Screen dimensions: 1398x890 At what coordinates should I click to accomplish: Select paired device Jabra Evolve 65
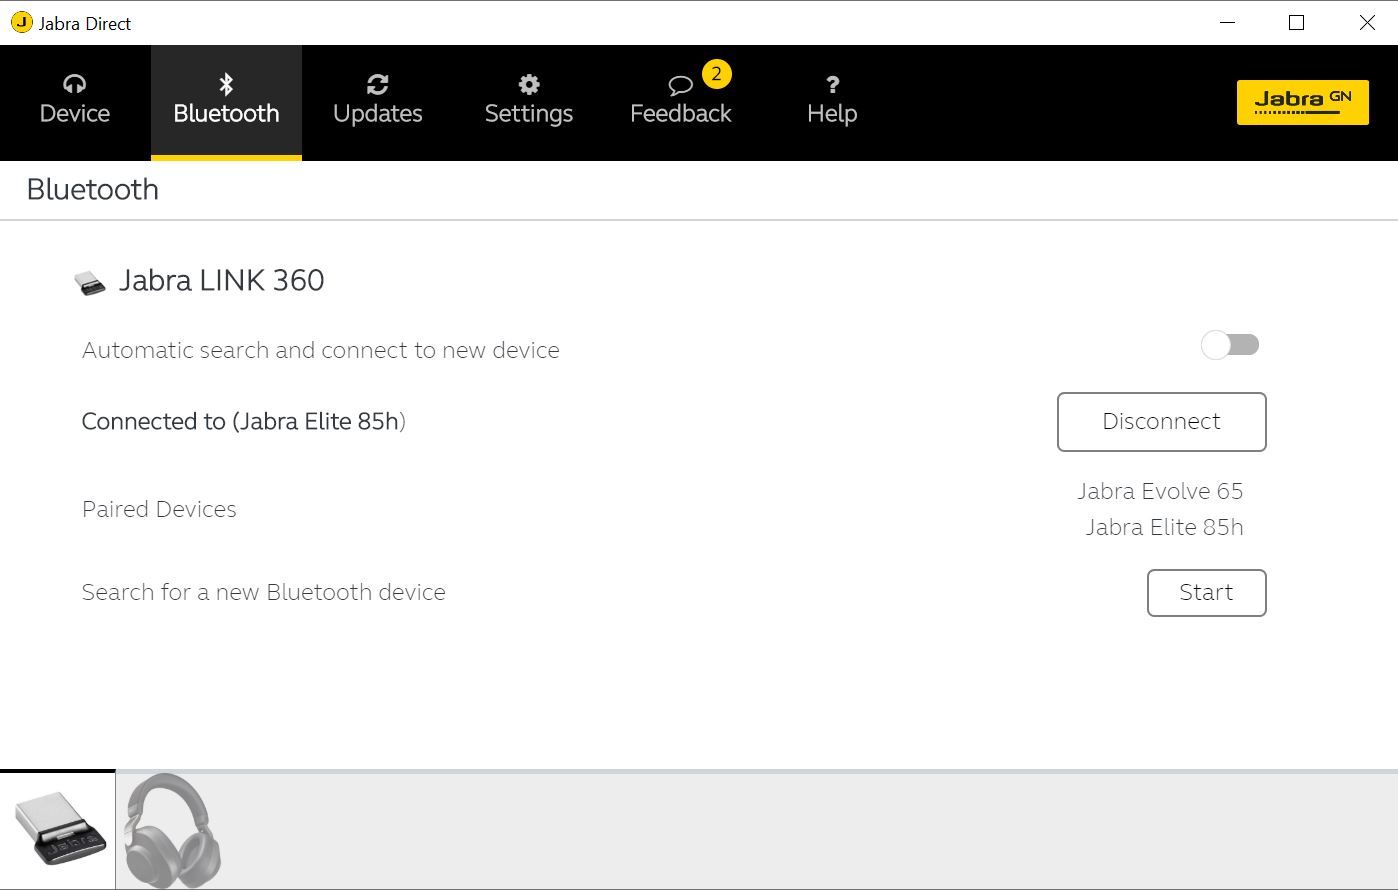click(x=1160, y=491)
